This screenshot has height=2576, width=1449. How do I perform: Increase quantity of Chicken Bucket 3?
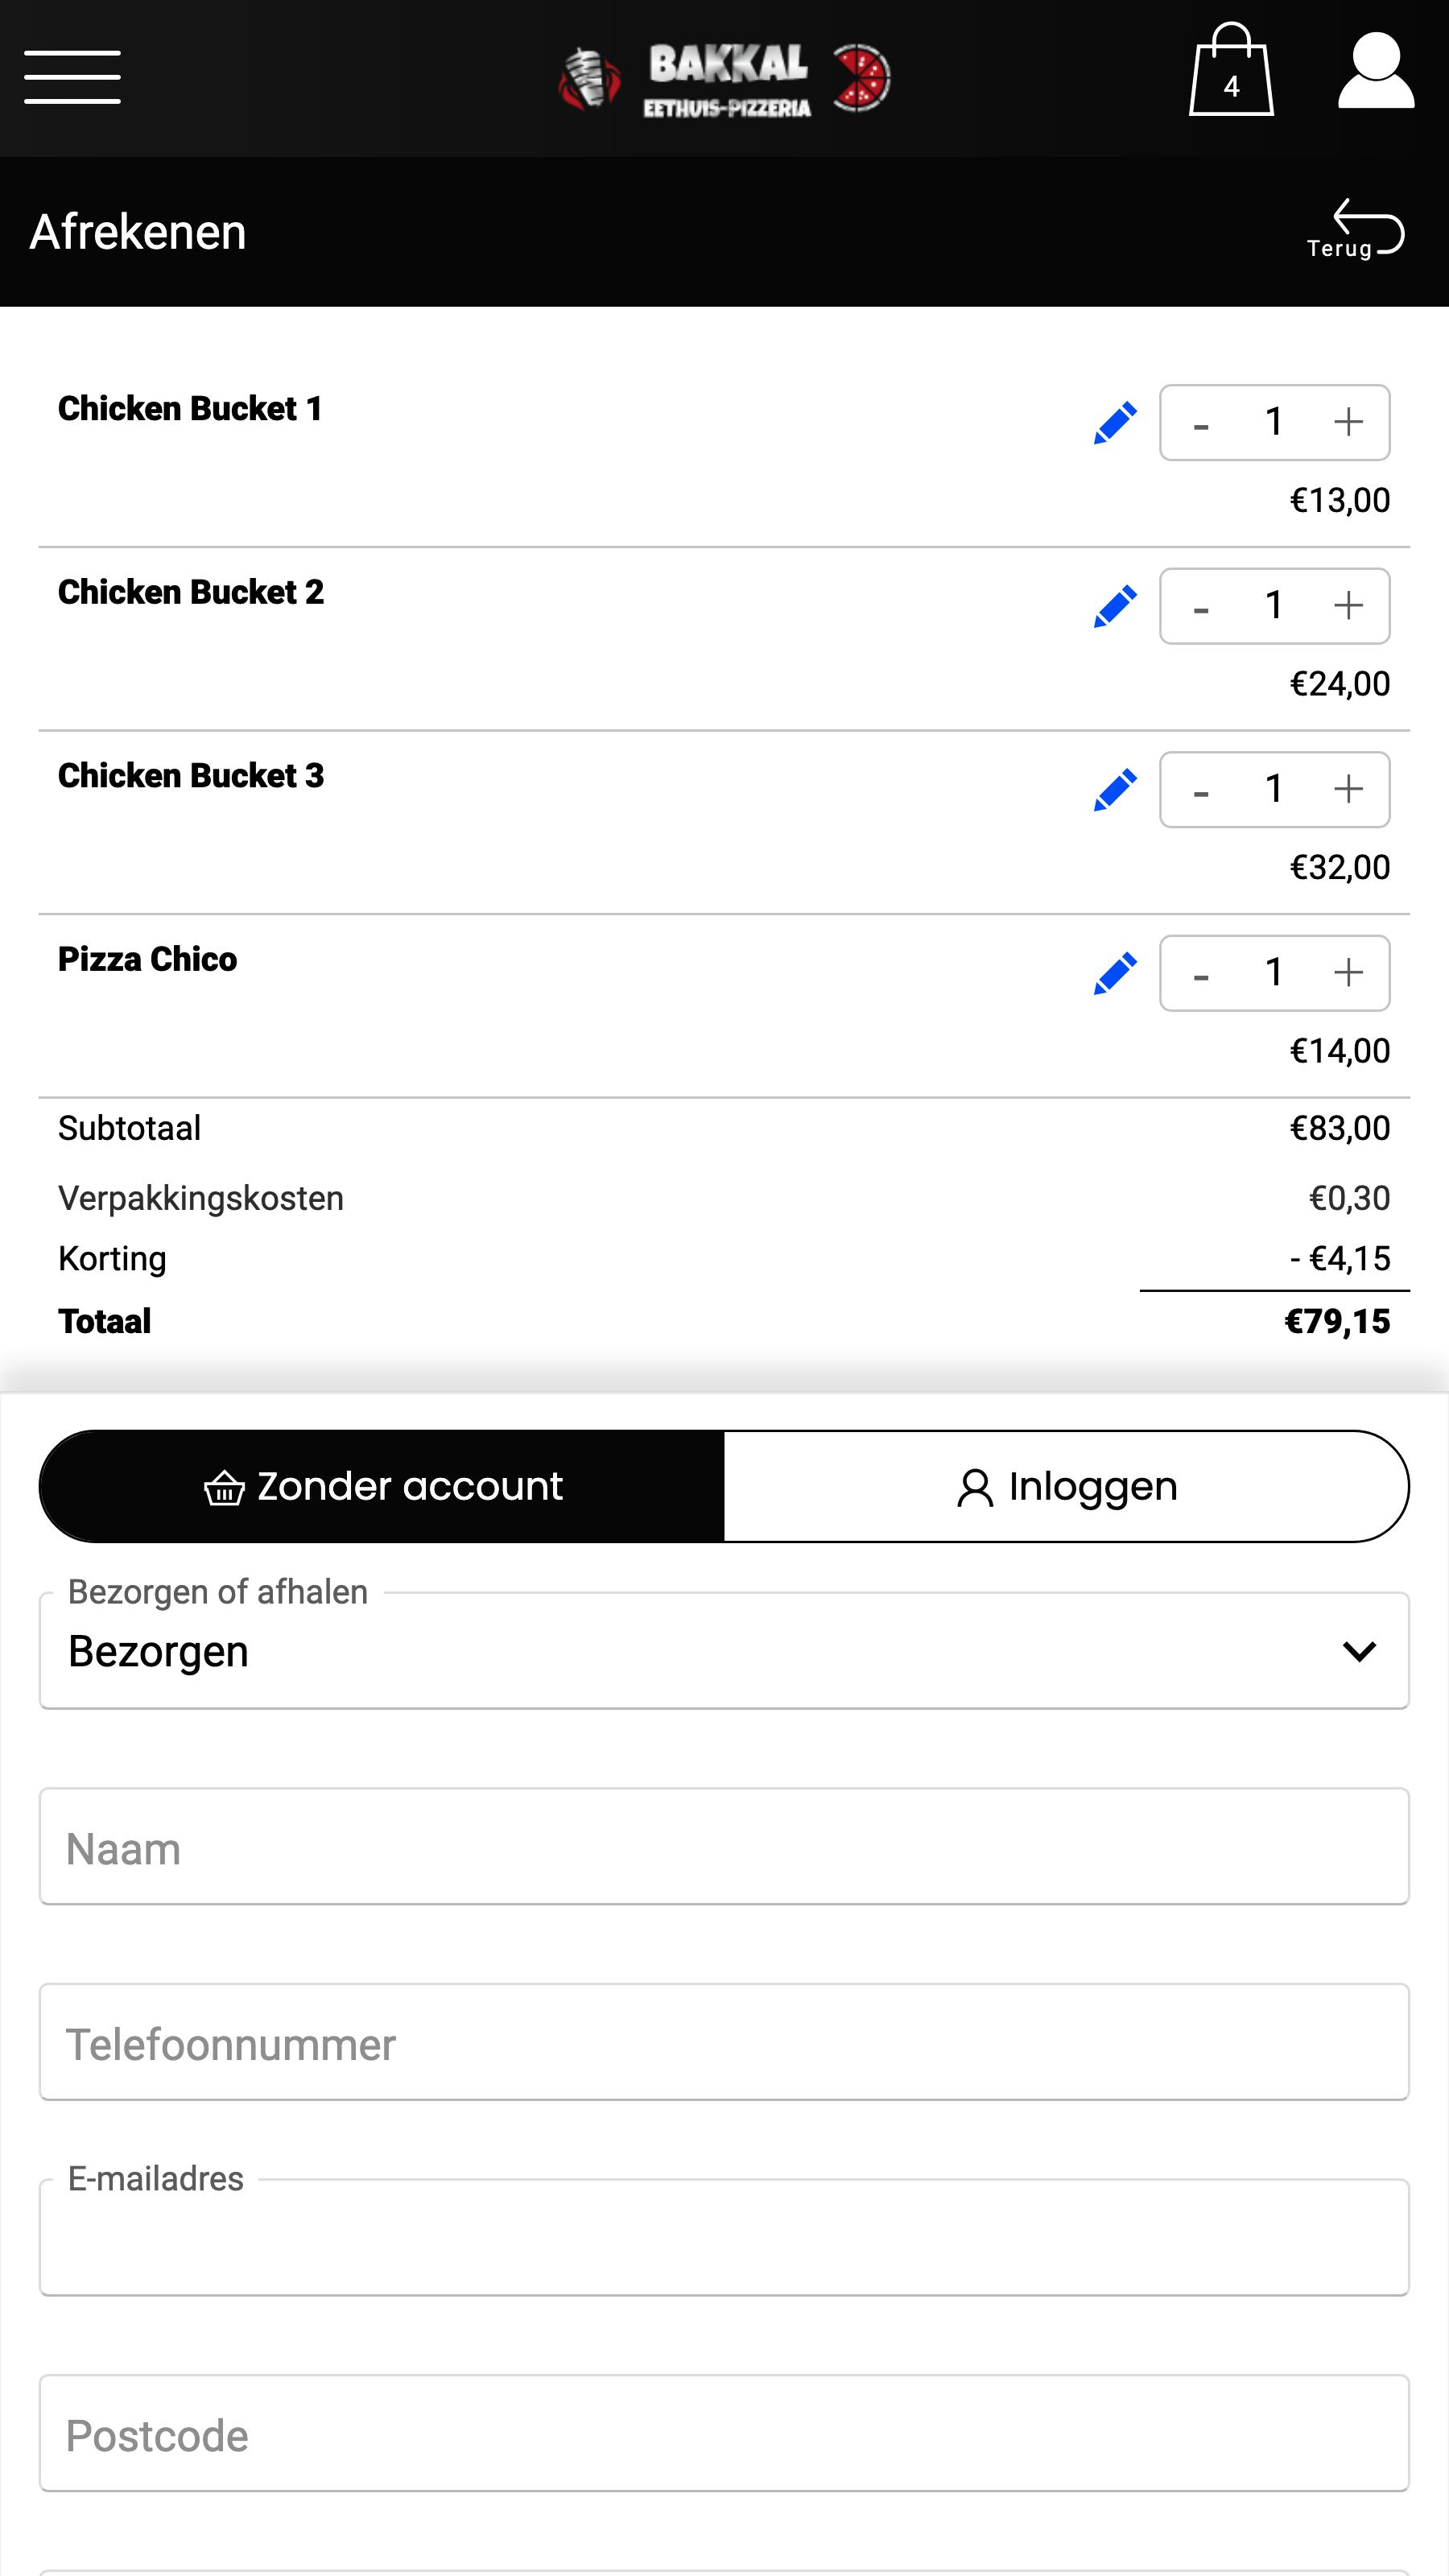(x=1348, y=789)
